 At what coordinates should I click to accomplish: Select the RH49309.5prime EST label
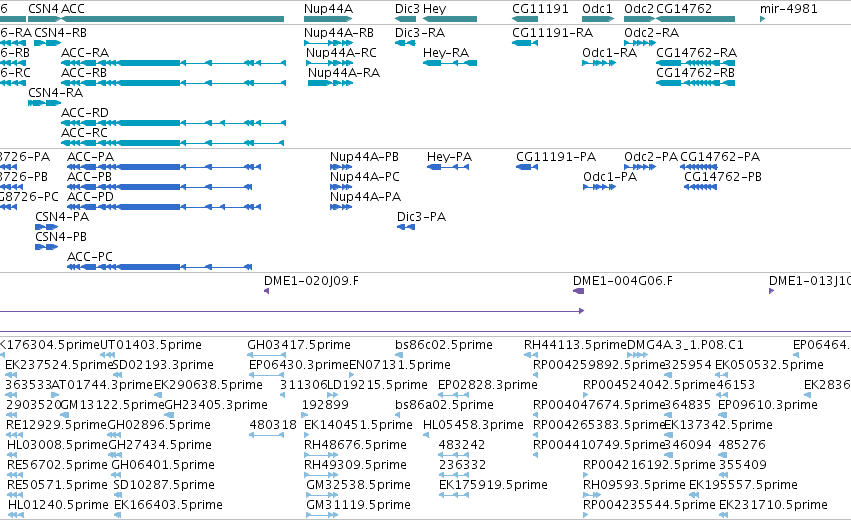click(x=355, y=465)
